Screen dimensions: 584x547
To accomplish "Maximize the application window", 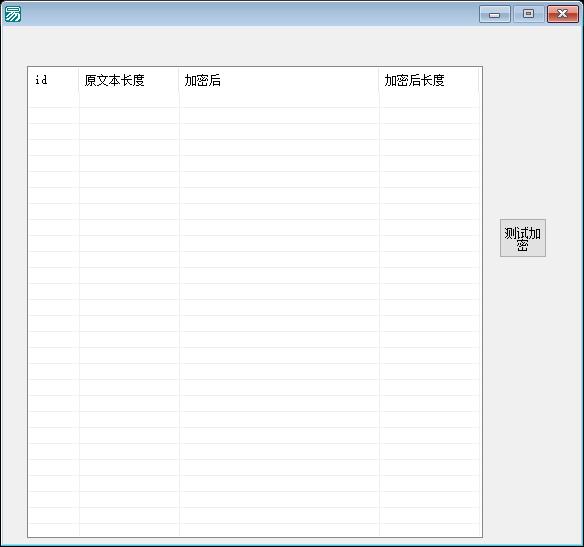I will 528,14.
